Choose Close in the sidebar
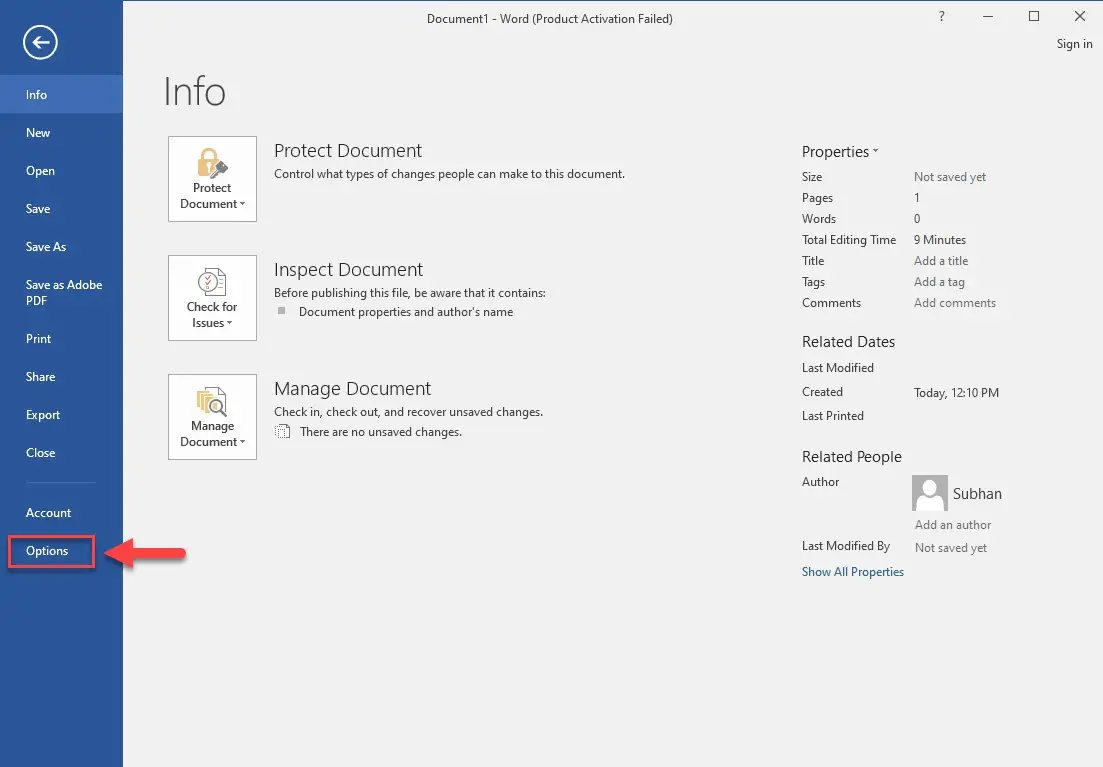The width and height of the screenshot is (1103, 767). (x=61, y=452)
